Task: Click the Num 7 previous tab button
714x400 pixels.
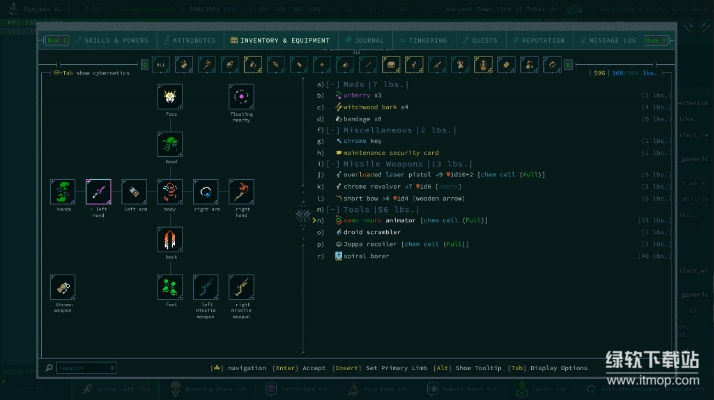Action: [x=57, y=41]
